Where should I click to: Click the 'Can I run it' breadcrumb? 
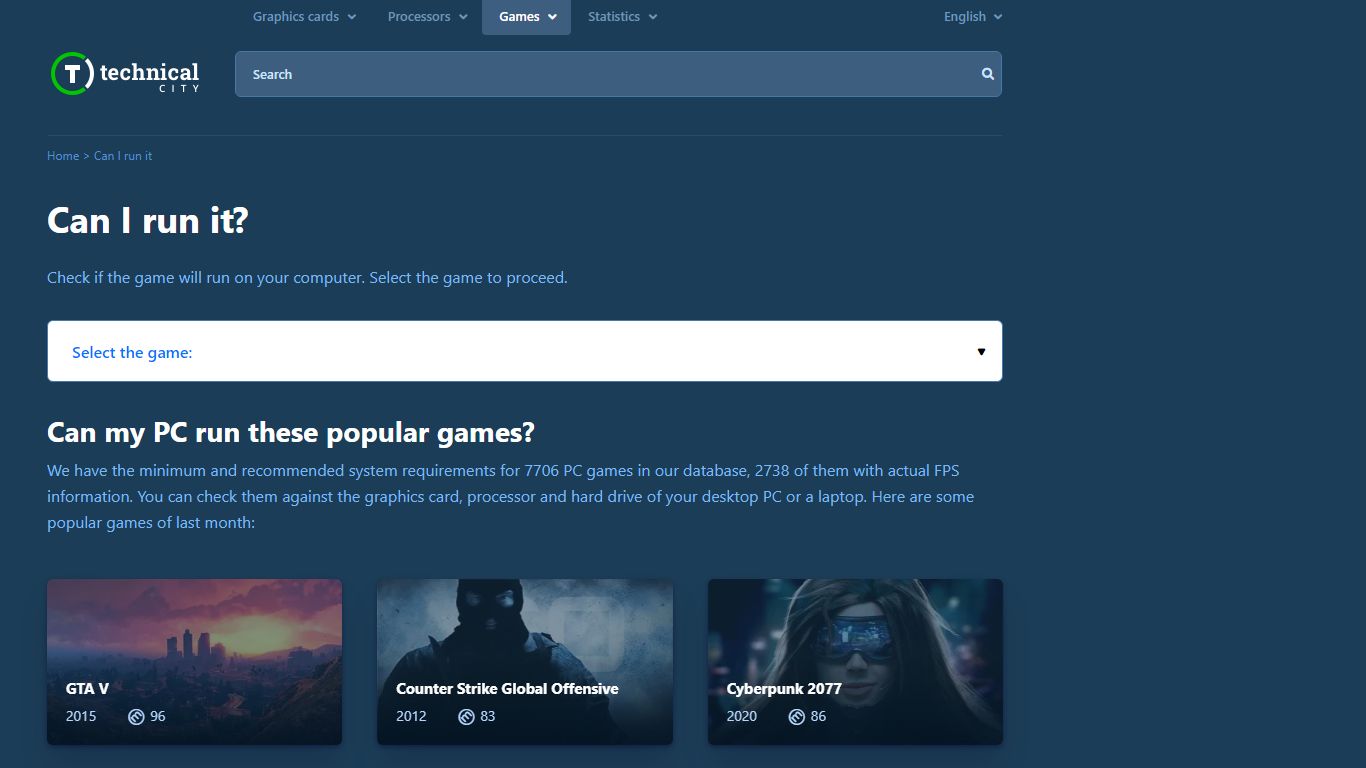pyautogui.click(x=123, y=156)
